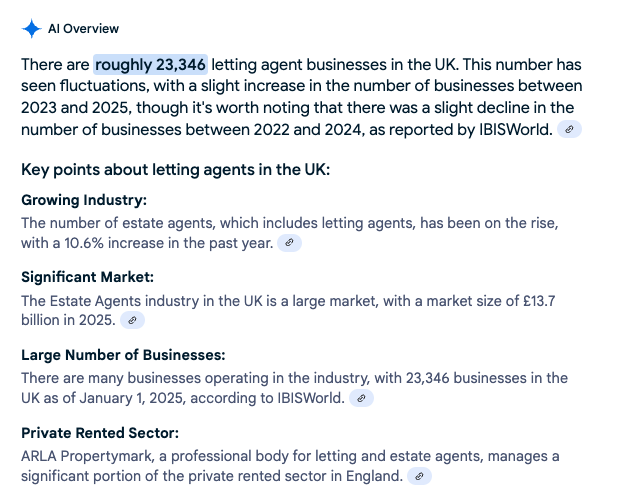Open the source link icon after 'reported by IBISWorld'

click(569, 129)
